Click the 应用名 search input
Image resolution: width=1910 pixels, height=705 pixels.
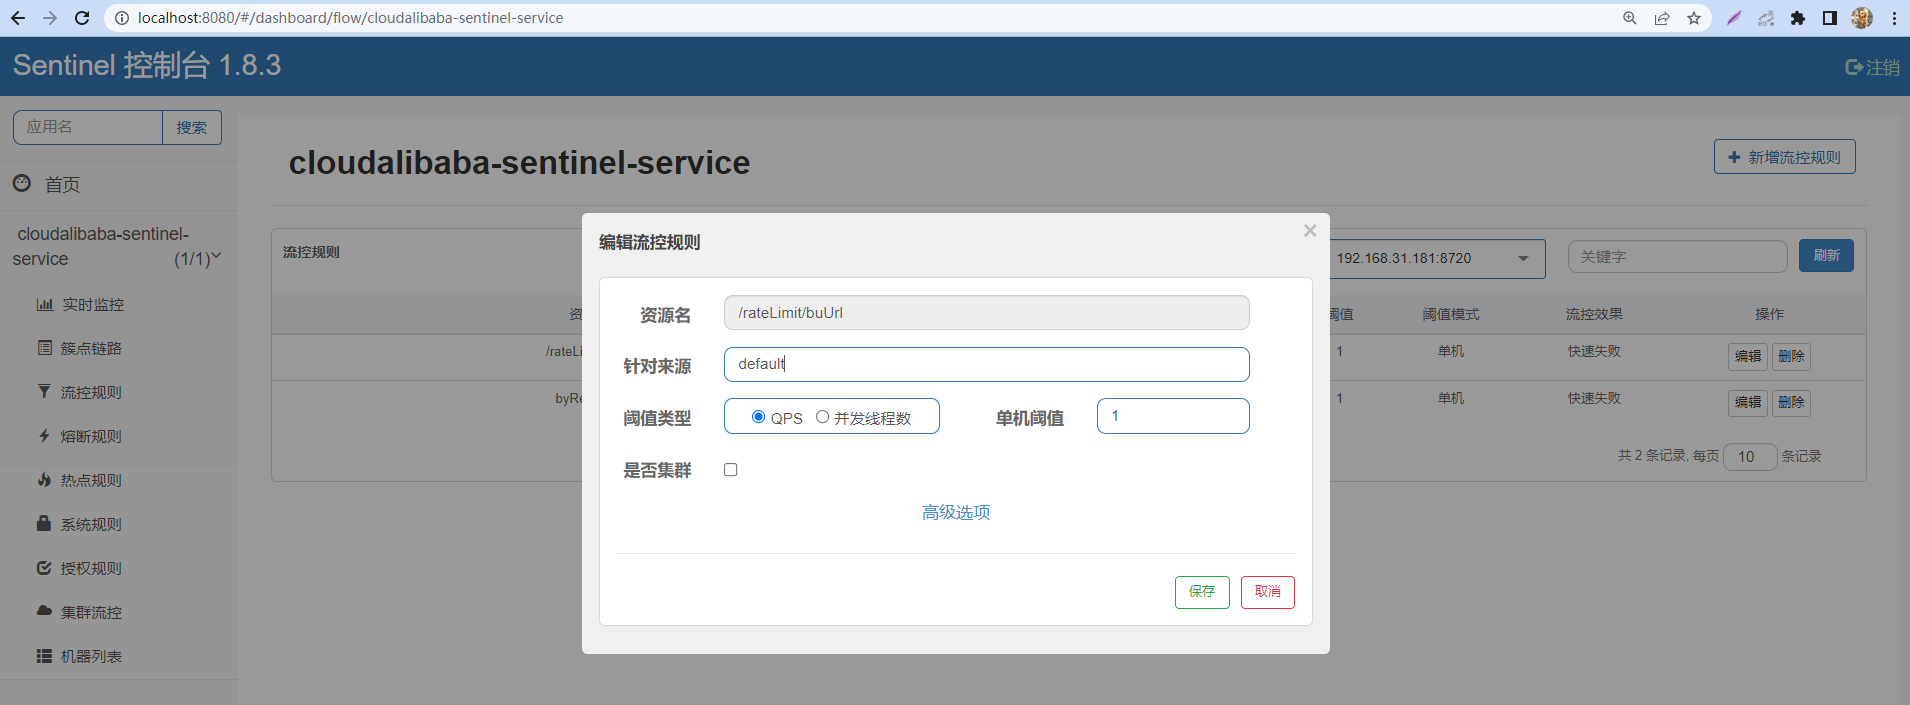click(x=88, y=127)
